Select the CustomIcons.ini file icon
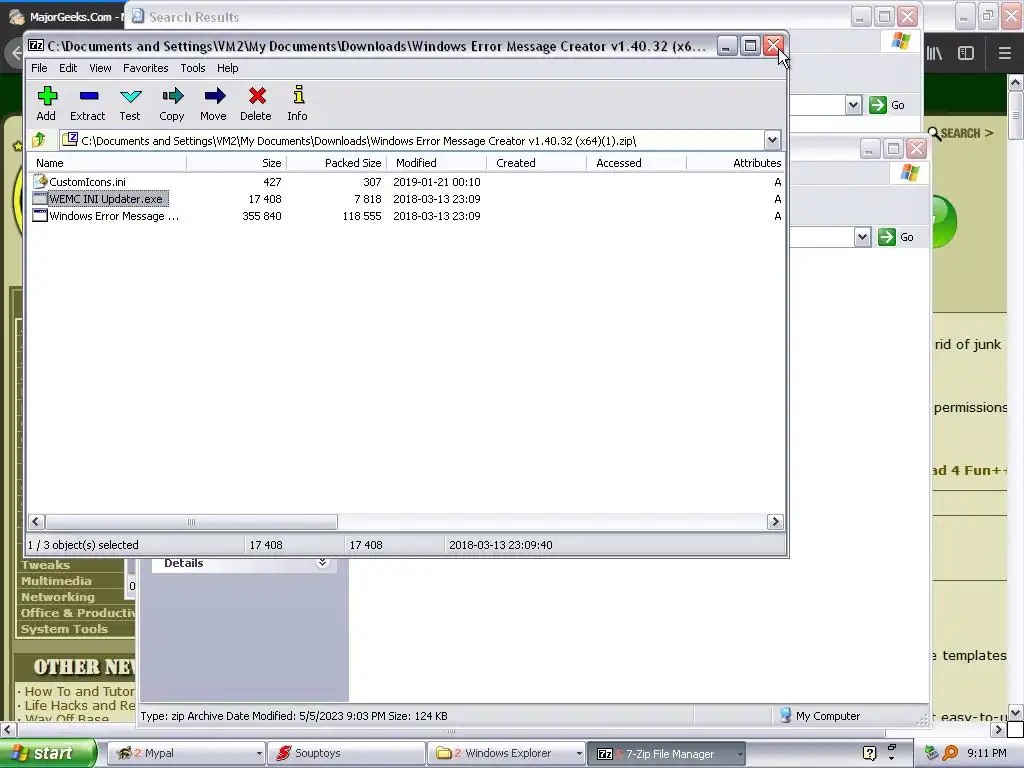Viewport: 1024px width, 768px height. click(40, 182)
